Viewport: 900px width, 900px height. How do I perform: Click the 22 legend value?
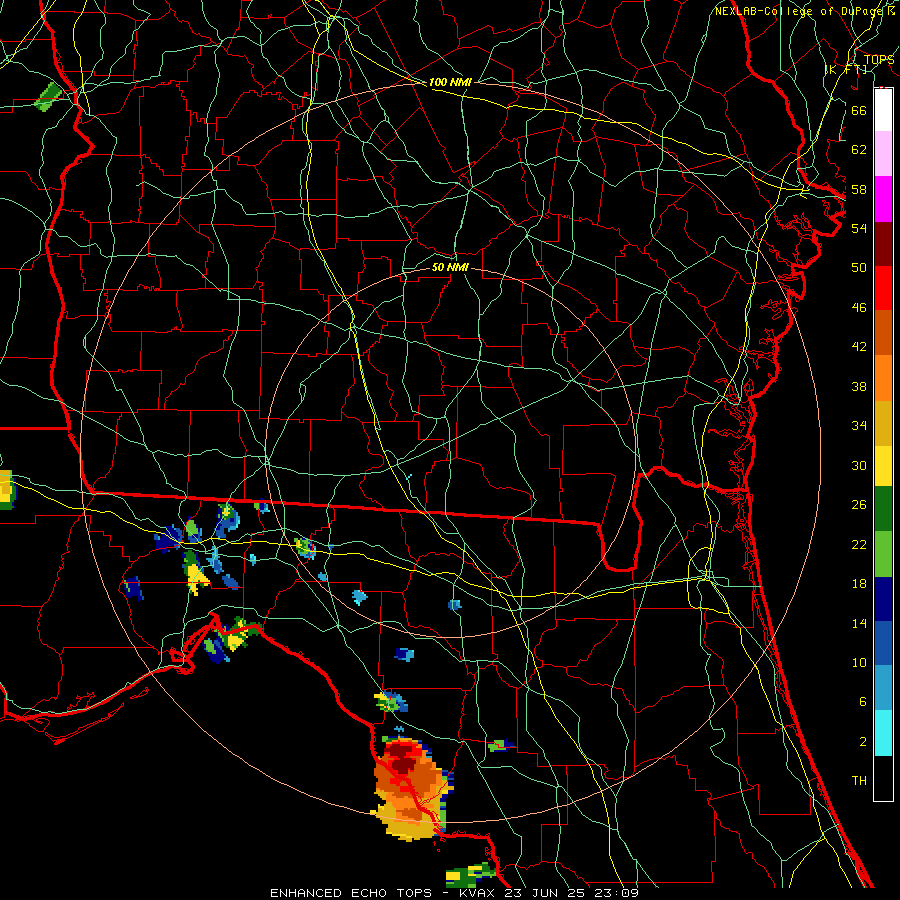click(x=859, y=544)
